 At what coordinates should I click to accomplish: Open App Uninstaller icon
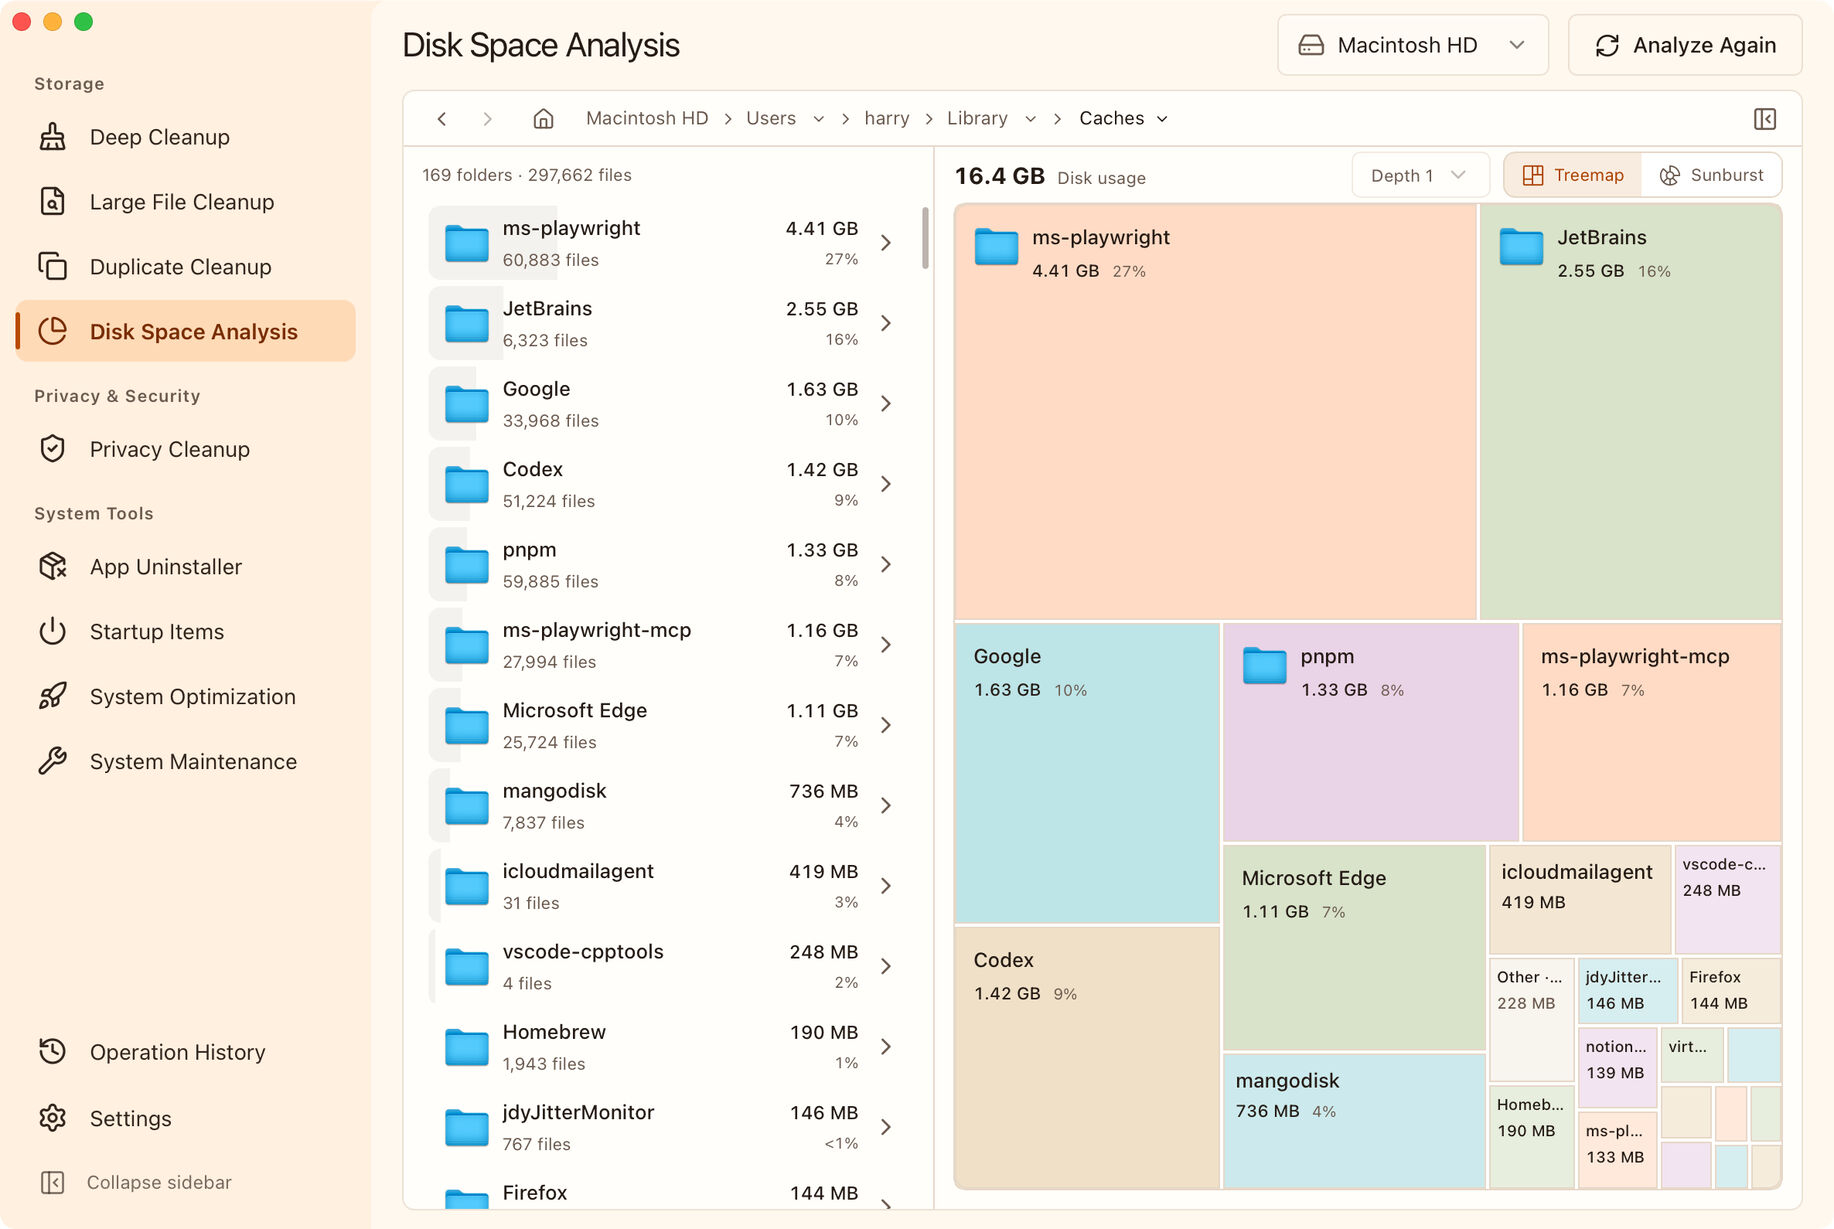pos(52,567)
